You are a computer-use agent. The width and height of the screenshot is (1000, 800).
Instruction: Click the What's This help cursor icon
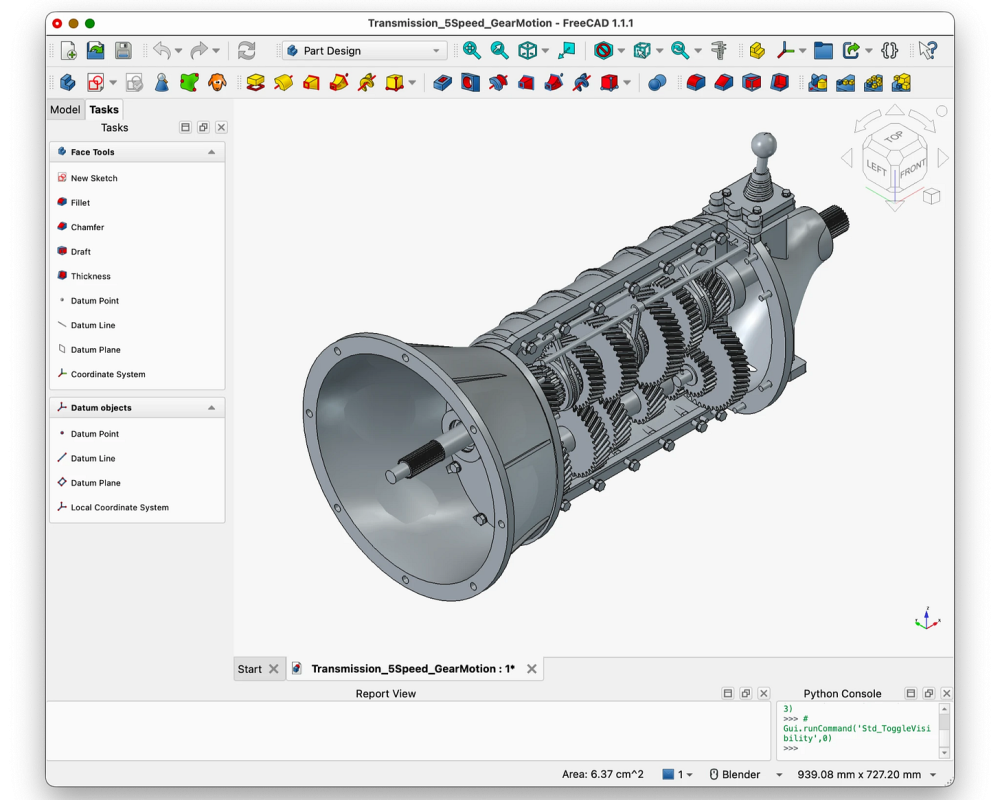[x=928, y=50]
